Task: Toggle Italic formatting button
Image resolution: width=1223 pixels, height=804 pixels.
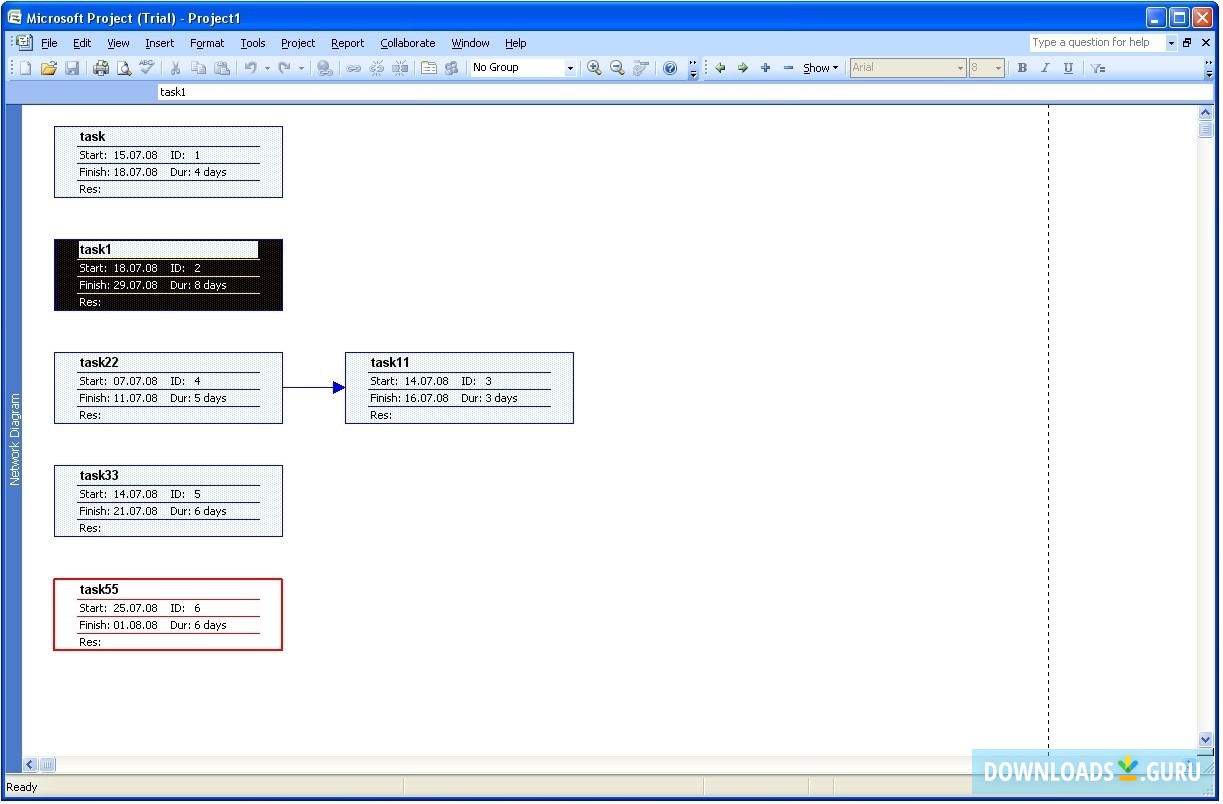Action: click(x=1045, y=68)
